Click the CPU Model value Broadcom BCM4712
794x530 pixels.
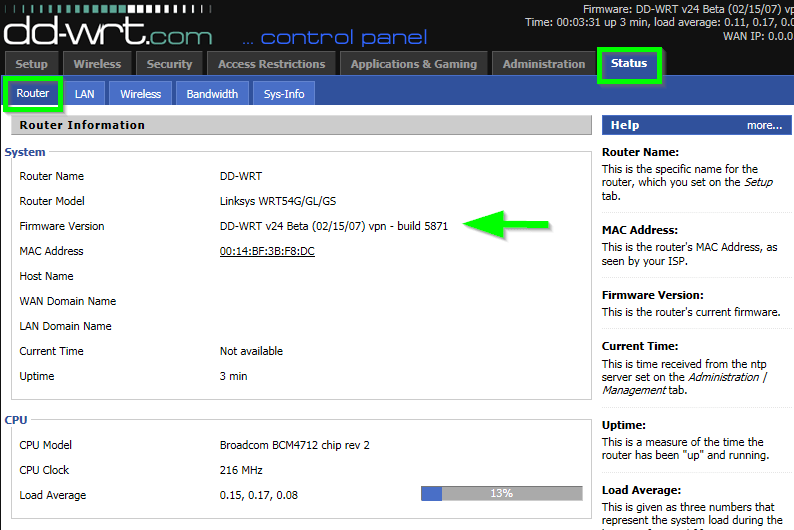[x=295, y=445]
